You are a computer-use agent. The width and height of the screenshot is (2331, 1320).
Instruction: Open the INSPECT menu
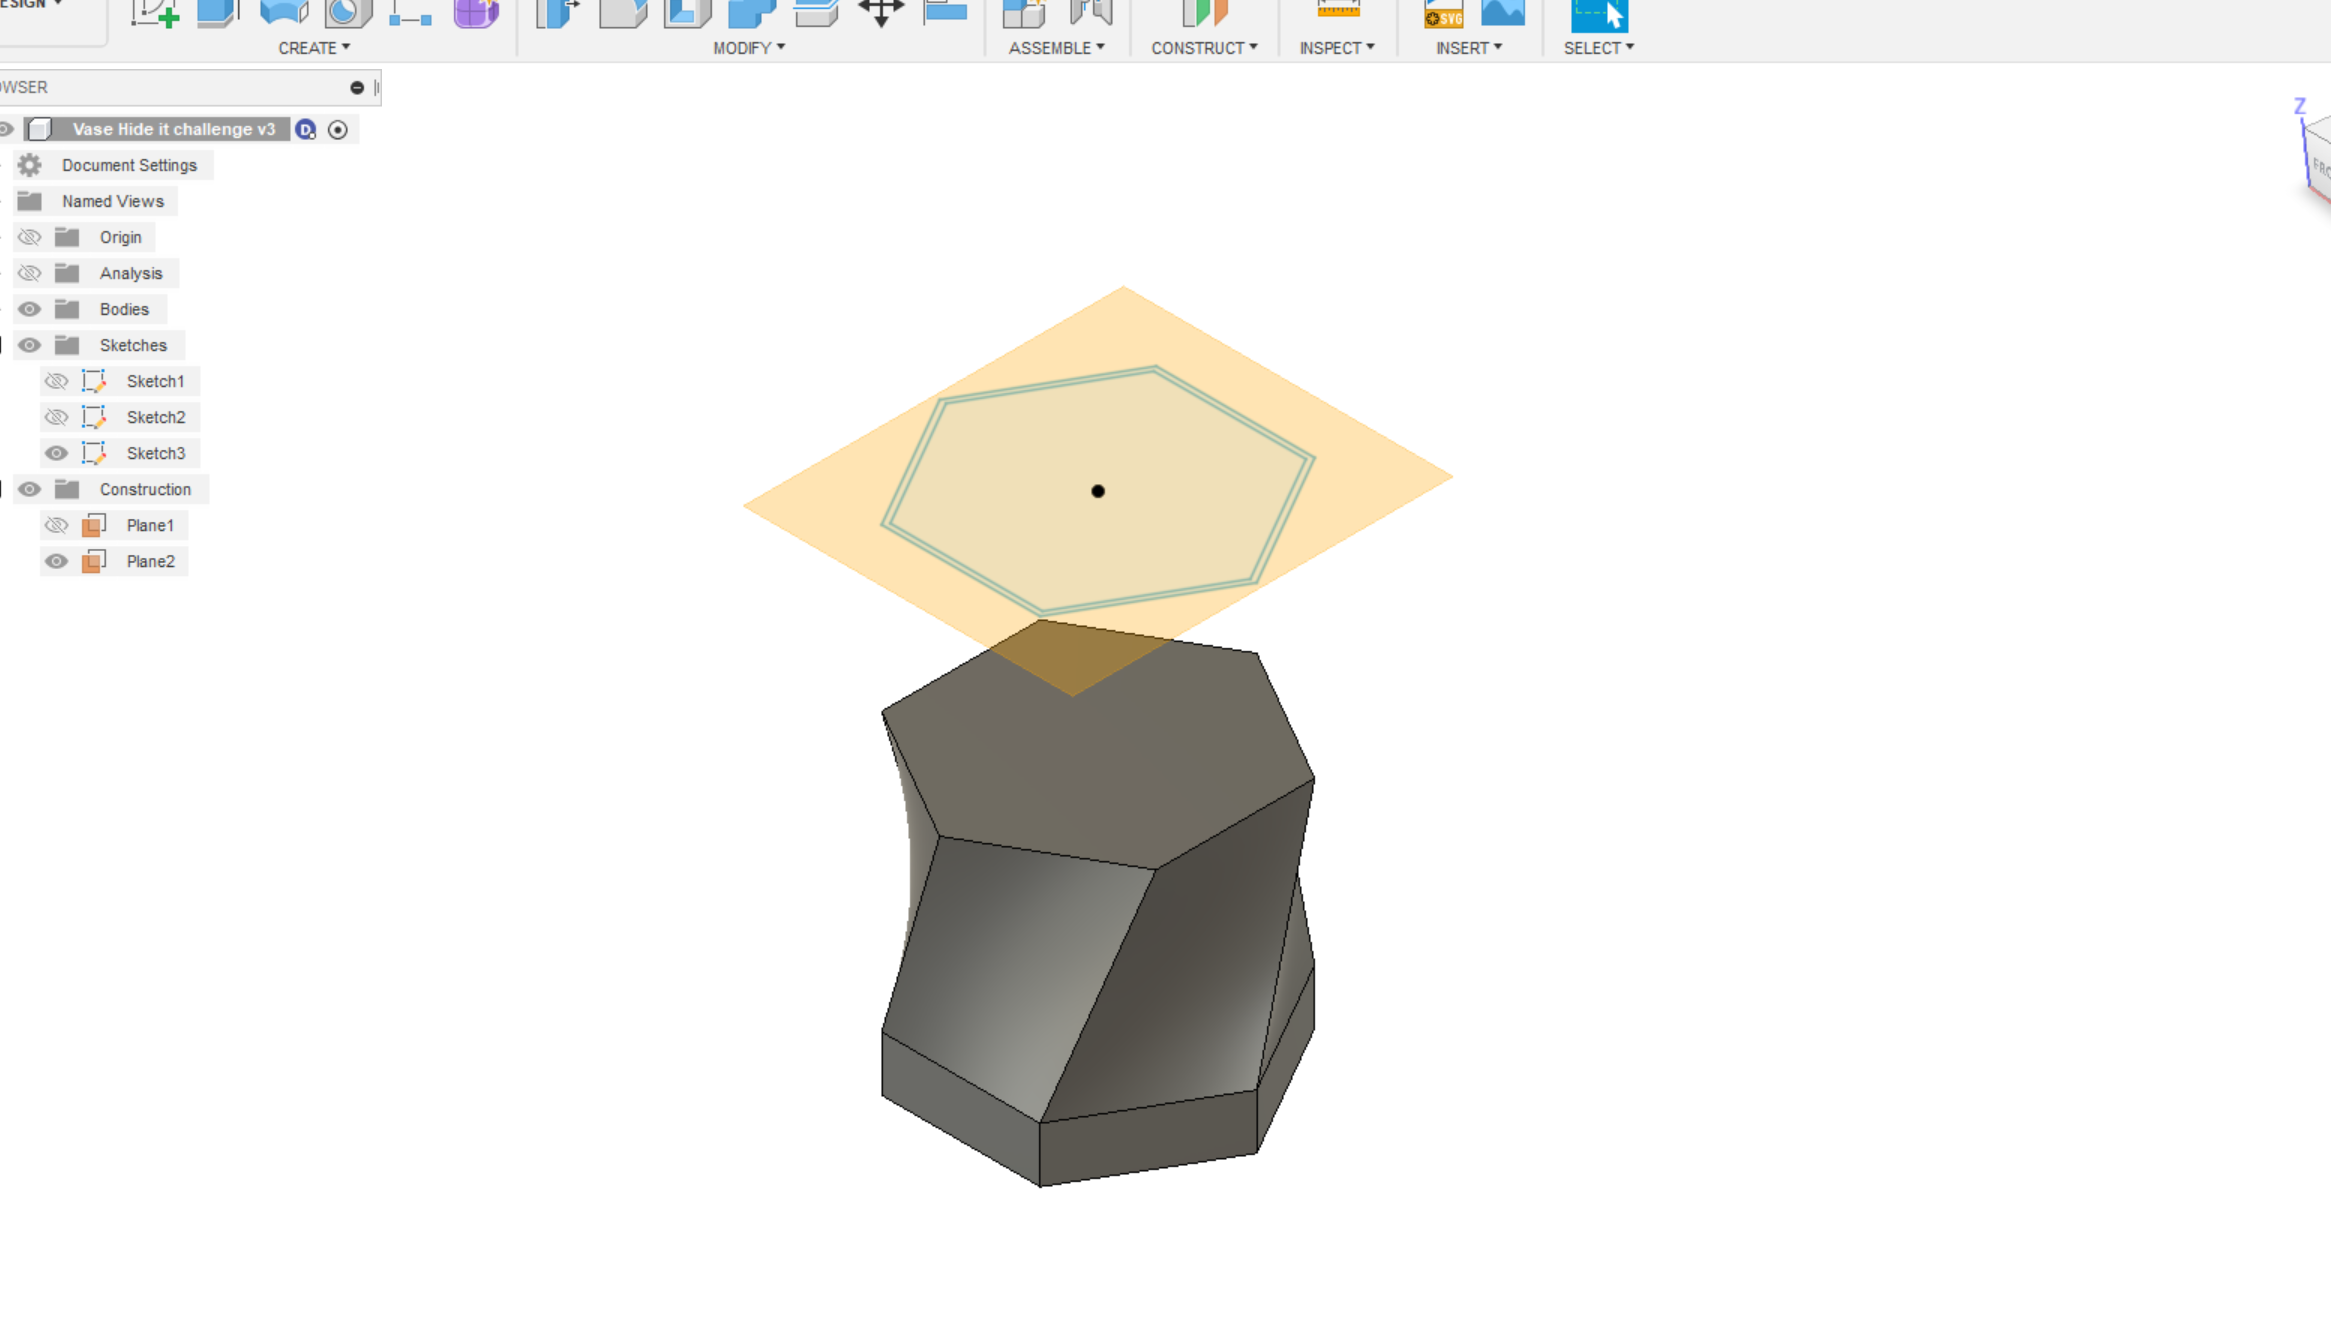click(x=1337, y=47)
